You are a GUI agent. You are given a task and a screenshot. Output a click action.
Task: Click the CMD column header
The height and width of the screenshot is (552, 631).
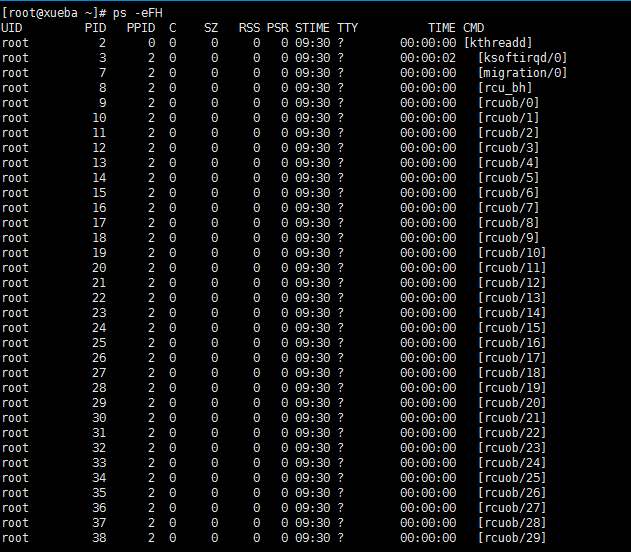[x=474, y=28]
